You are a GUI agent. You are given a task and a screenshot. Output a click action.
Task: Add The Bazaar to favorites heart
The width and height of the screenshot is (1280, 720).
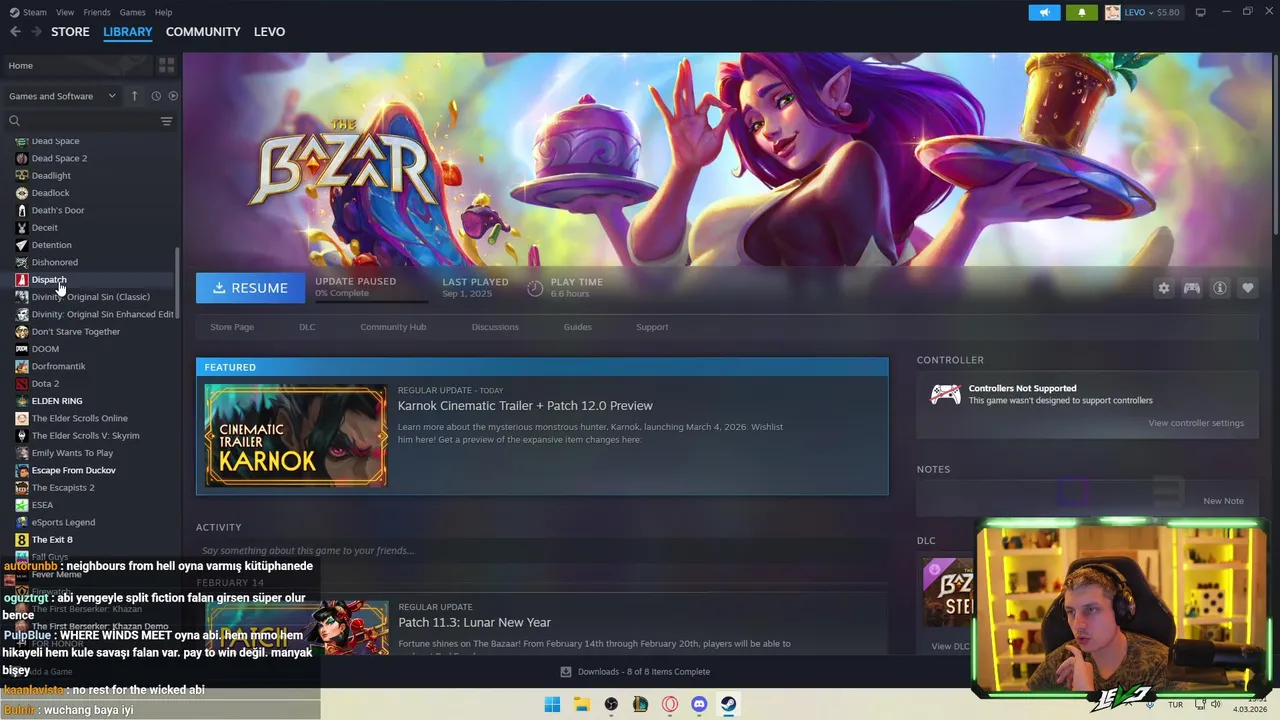tap(1248, 288)
